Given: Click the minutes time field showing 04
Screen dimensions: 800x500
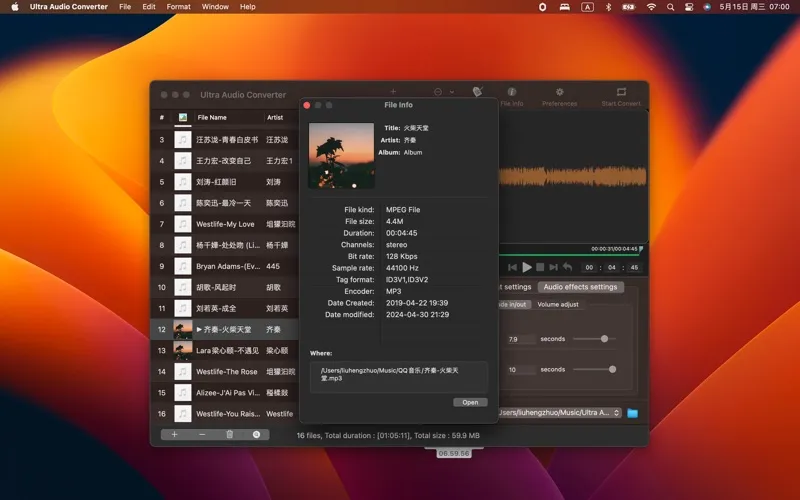Looking at the screenshot, I should pos(612,267).
